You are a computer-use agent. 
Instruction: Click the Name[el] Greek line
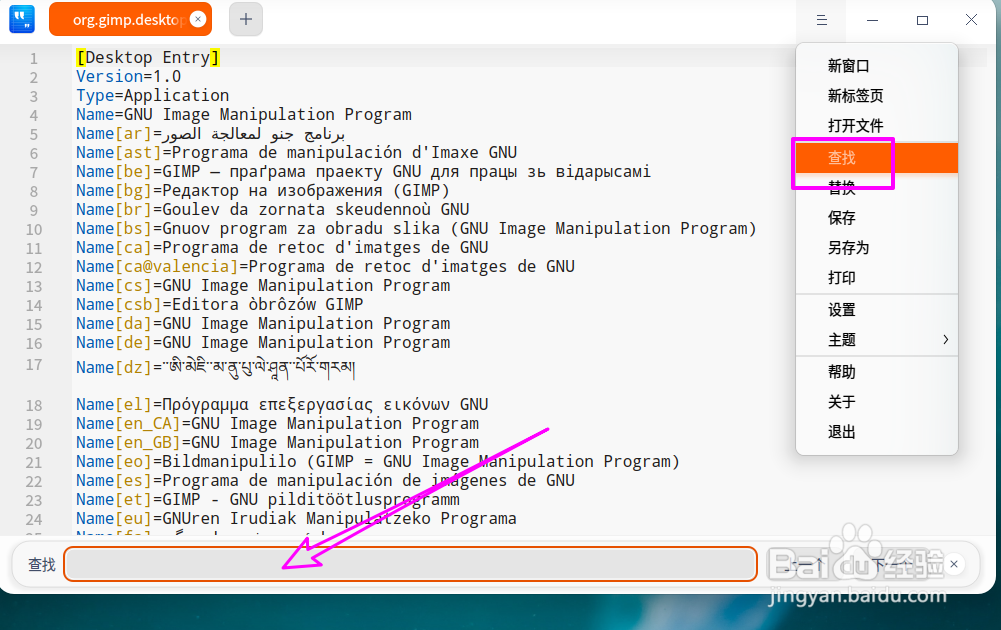tap(282, 405)
